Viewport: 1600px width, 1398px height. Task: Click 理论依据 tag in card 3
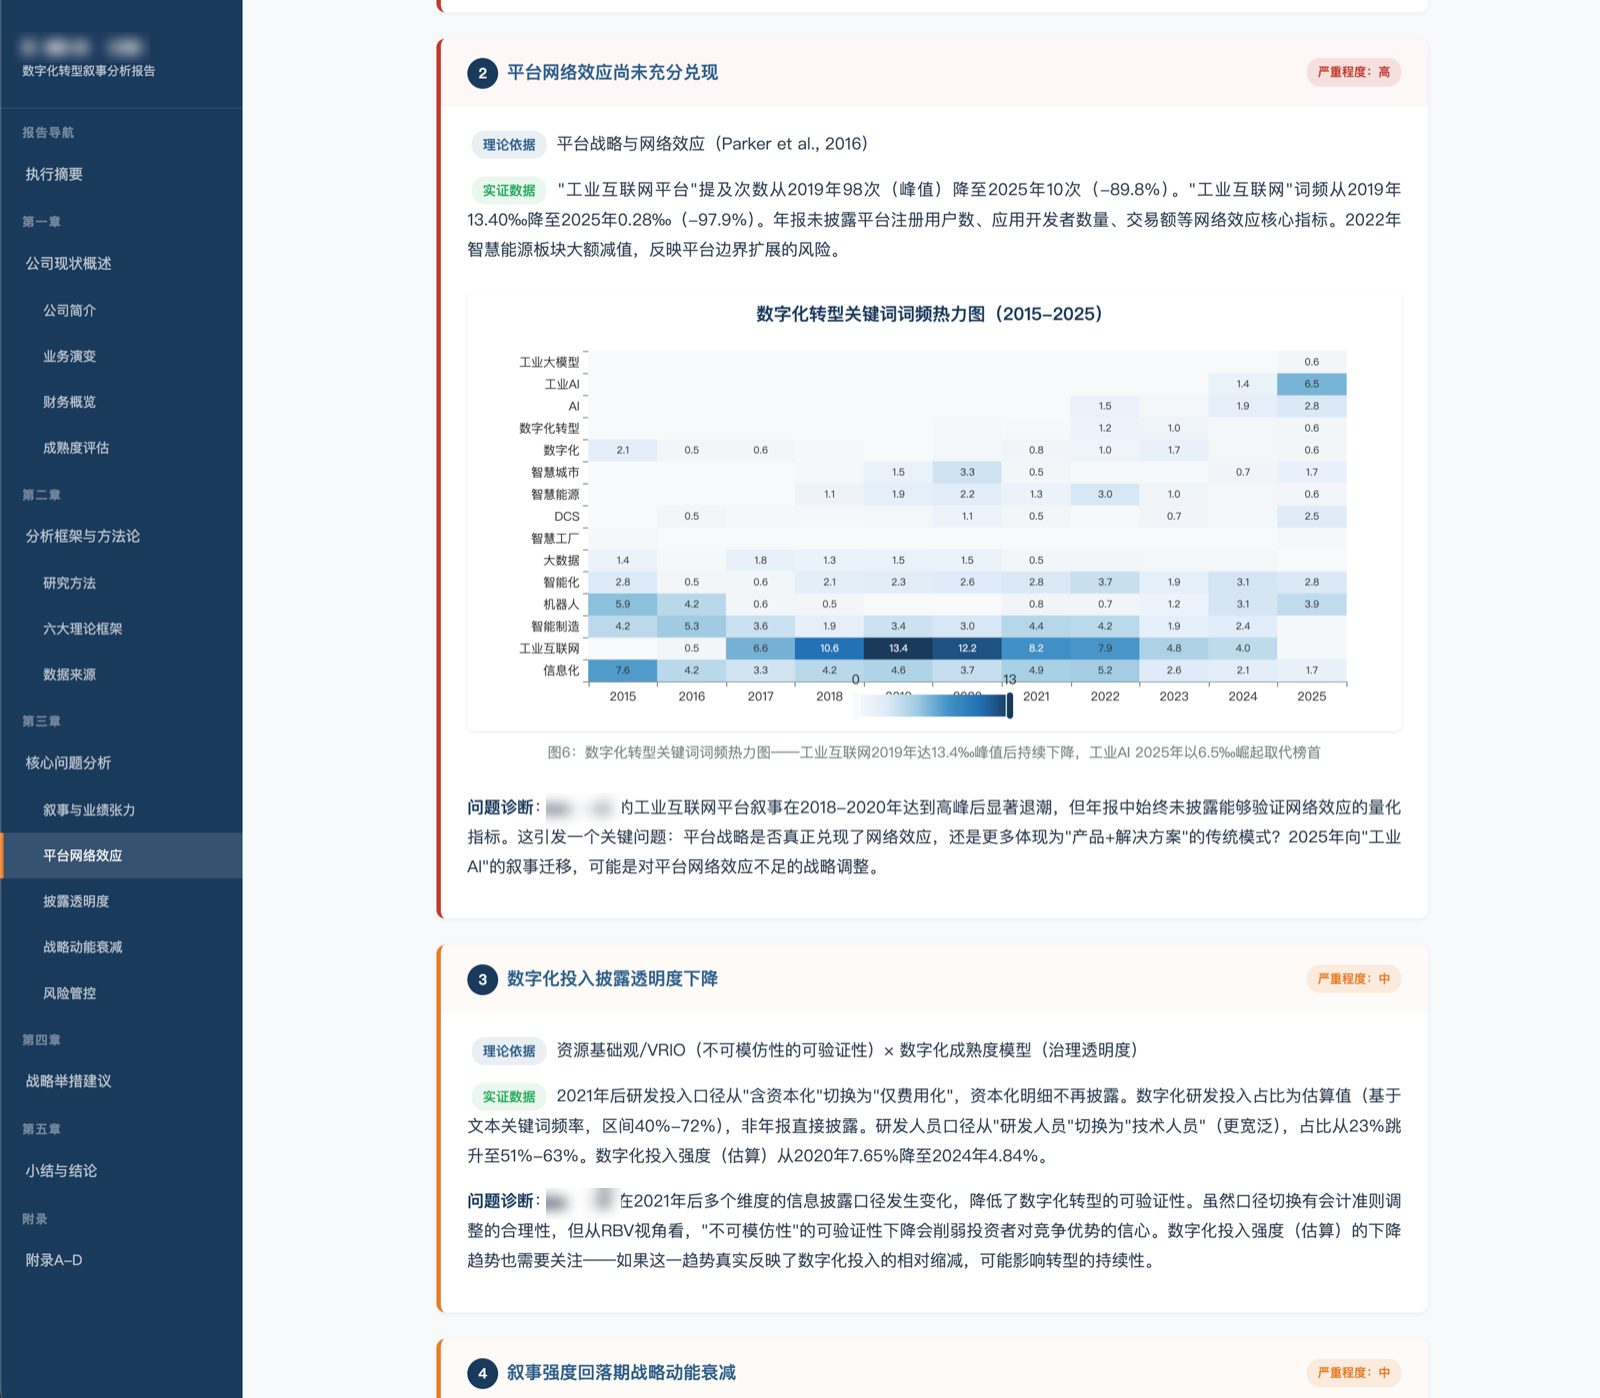[509, 1051]
